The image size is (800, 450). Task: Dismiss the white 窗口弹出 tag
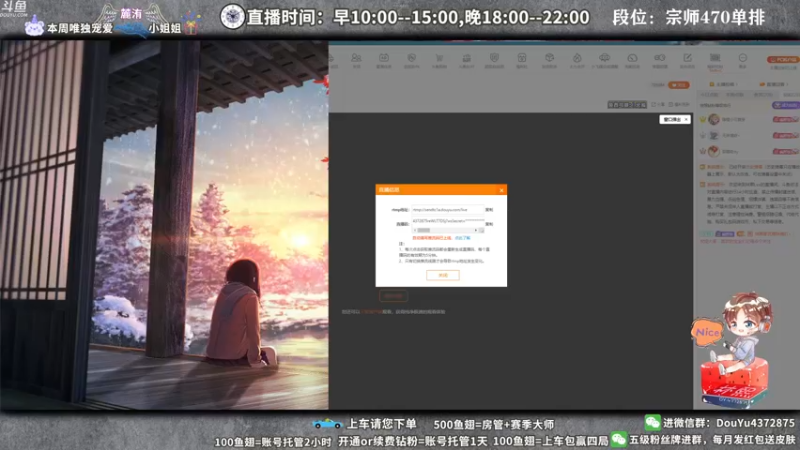[686, 119]
